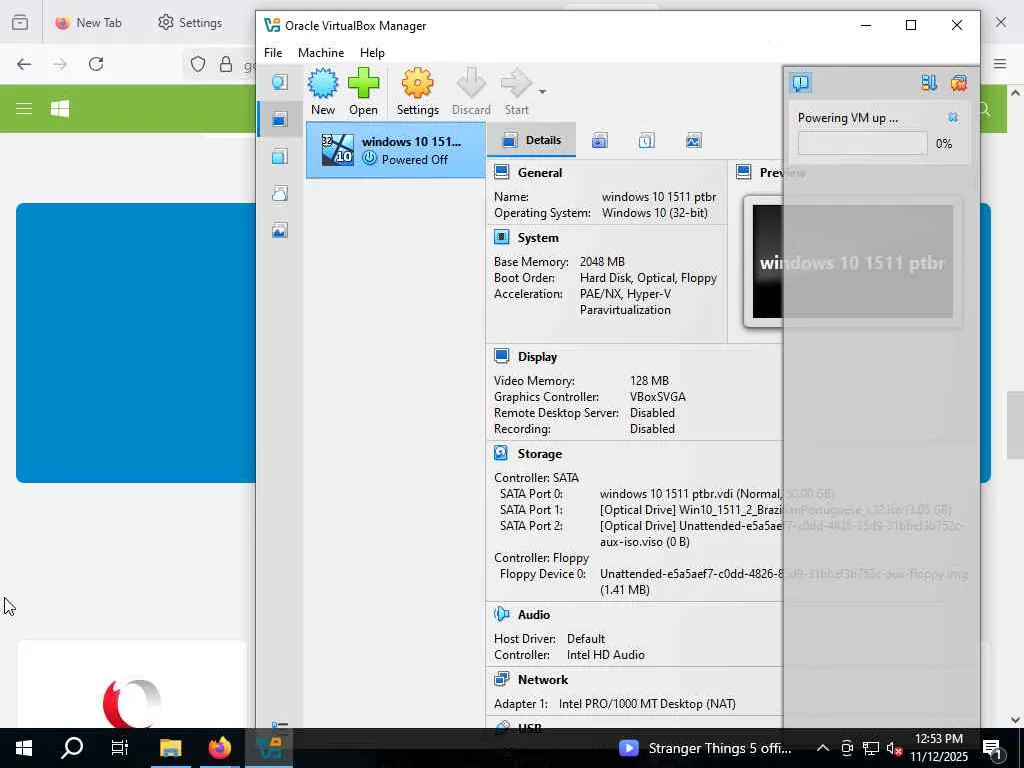Viewport: 1024px width, 768px height.
Task: Click the System section icon
Action: (x=502, y=238)
